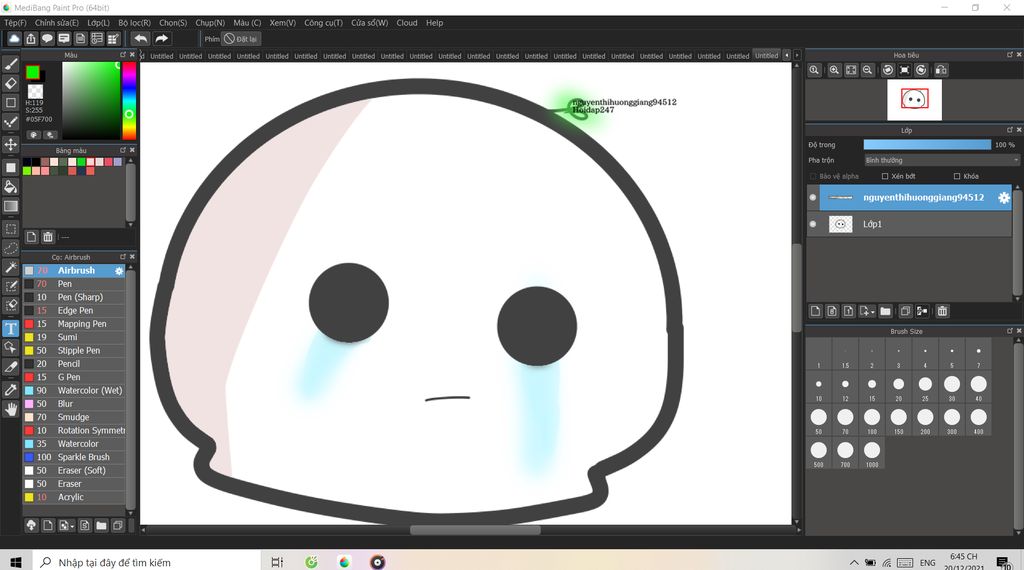Select the Watercolor (Wet) brush
Viewport: 1024px width, 570px height.
(89, 391)
